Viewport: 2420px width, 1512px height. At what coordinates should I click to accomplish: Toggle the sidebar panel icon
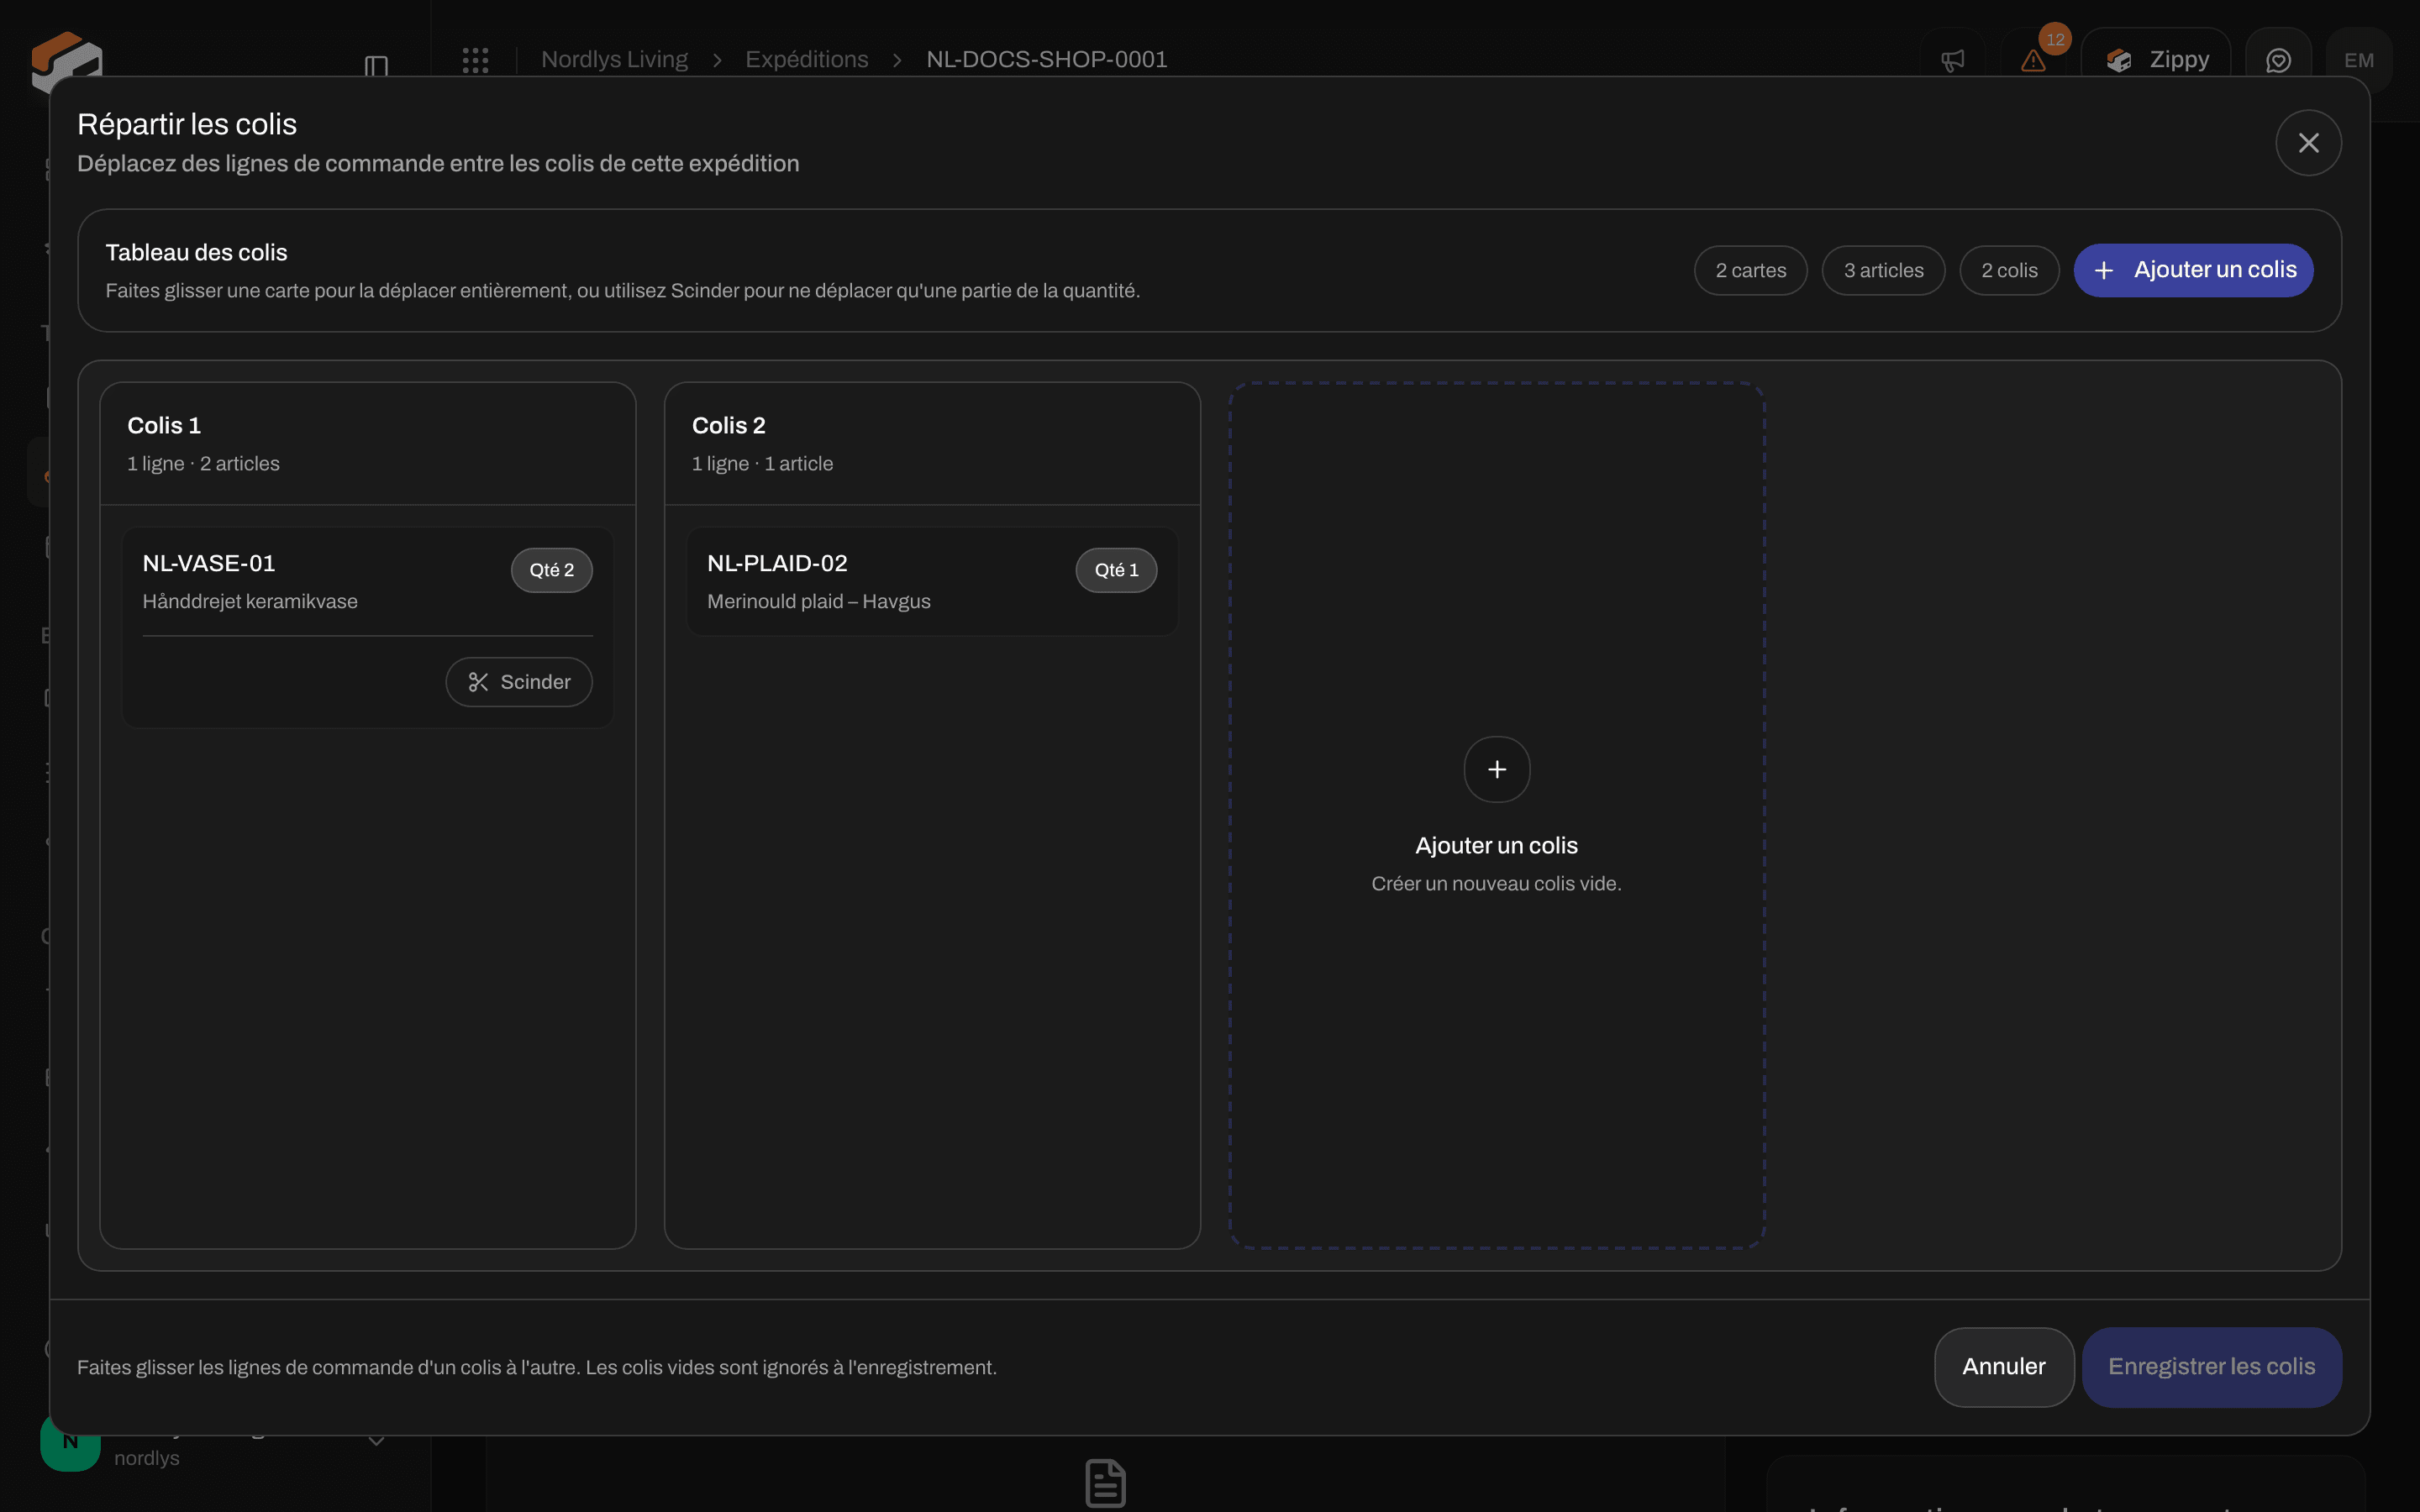click(376, 66)
